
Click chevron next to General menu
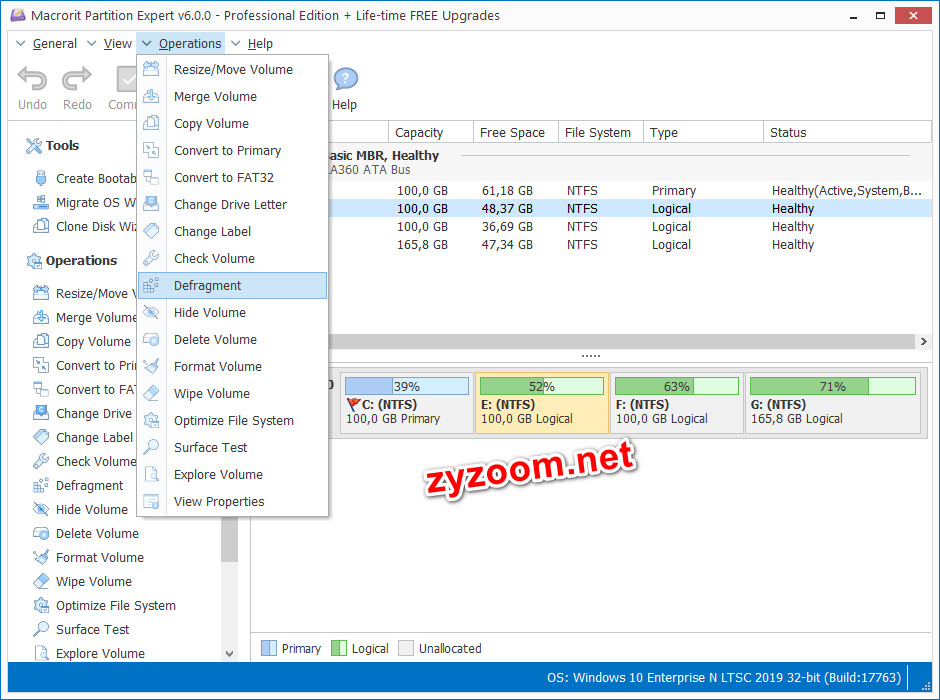click(x=21, y=43)
